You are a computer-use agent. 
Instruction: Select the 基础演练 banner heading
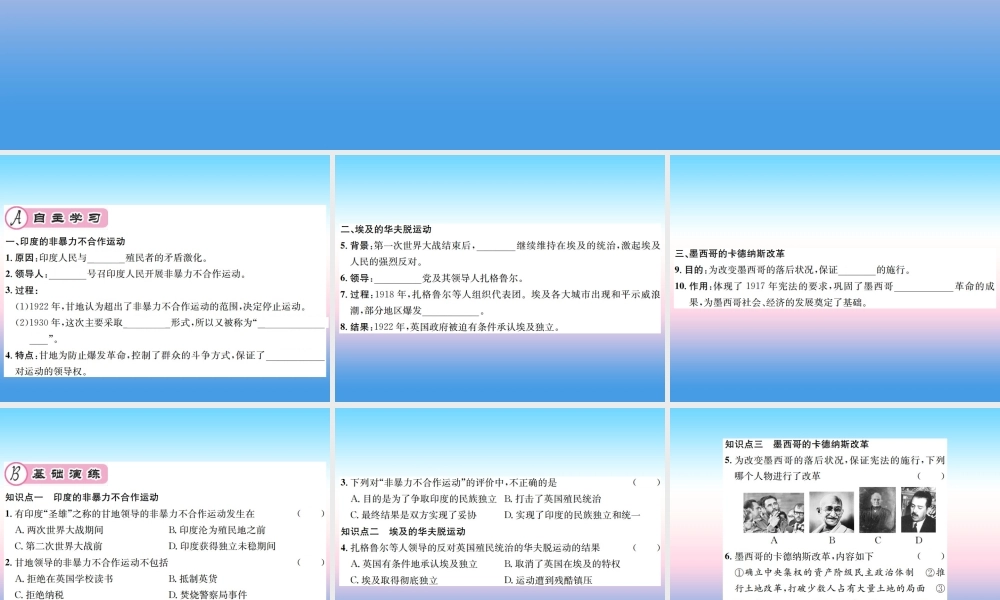click(66, 474)
